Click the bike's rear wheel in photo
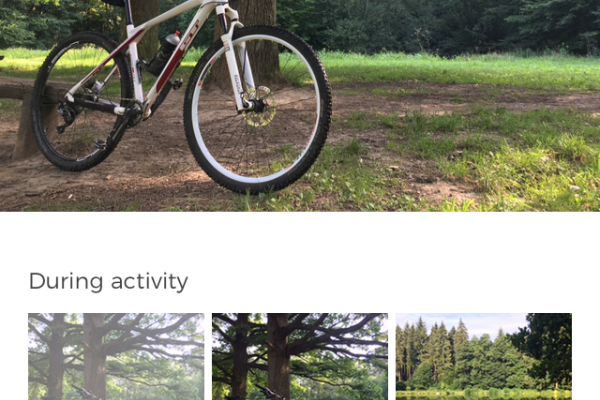 point(82,101)
